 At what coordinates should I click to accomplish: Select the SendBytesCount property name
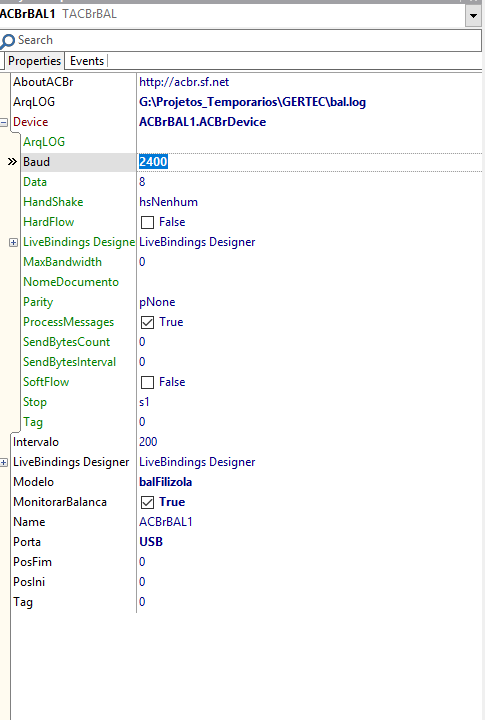coord(67,342)
